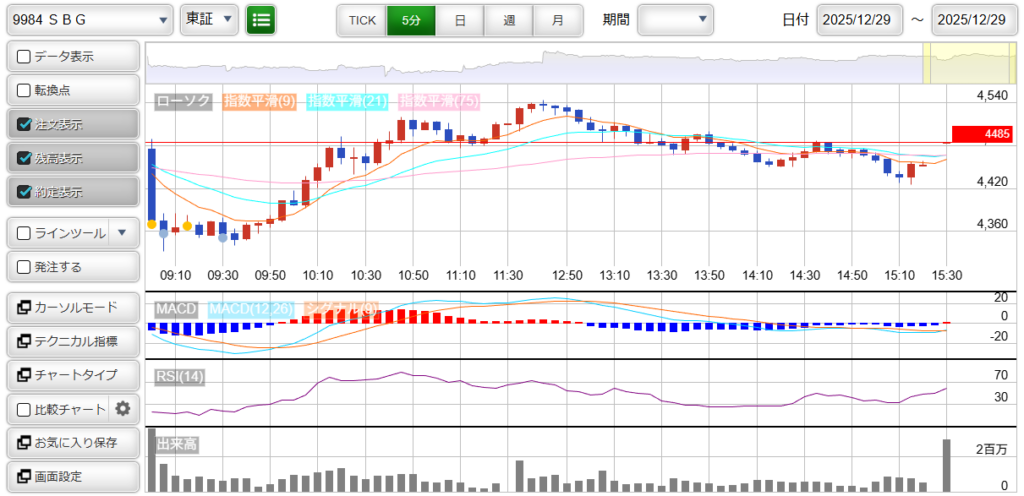The height and width of the screenshot is (496, 1024).
Task: Click お気に入り保存 to save favorite
Action: click(x=73, y=442)
